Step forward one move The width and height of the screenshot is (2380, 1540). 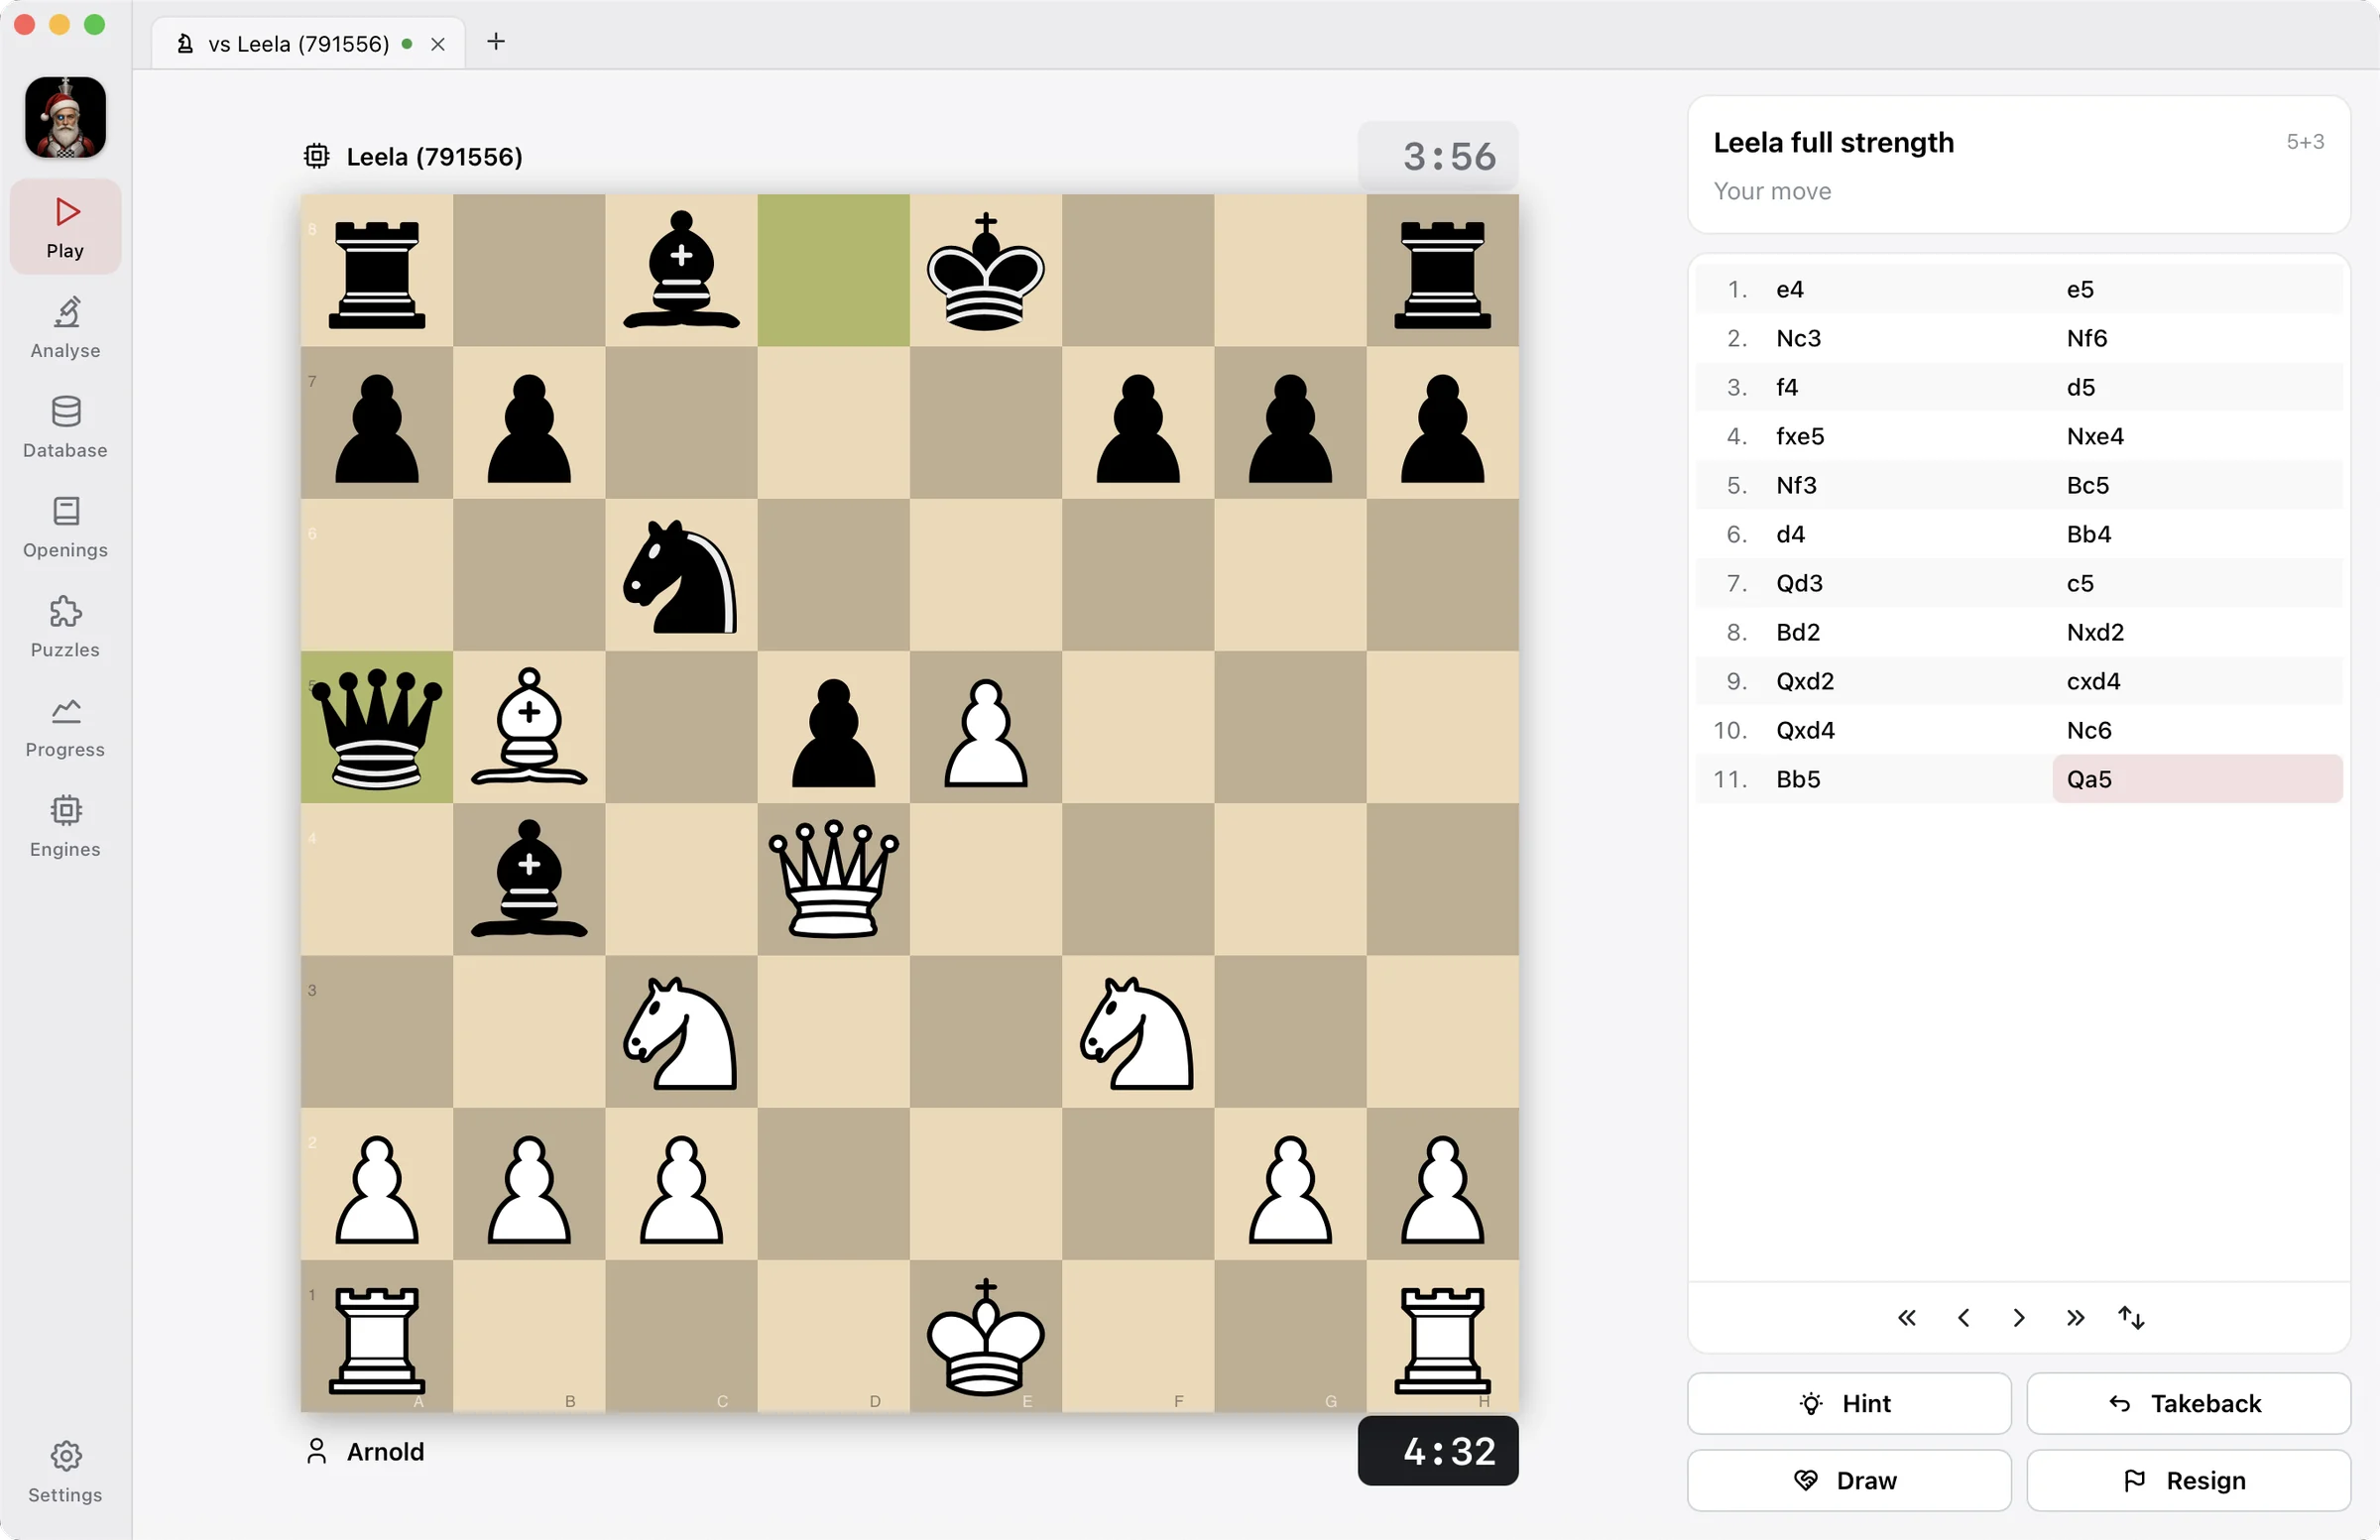click(2019, 1318)
